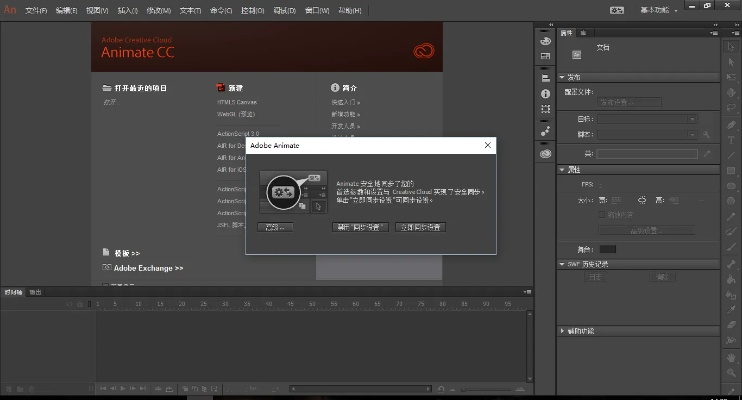Click the Adobe Exchange >> link
This screenshot has width=742, height=400.
pos(148,268)
